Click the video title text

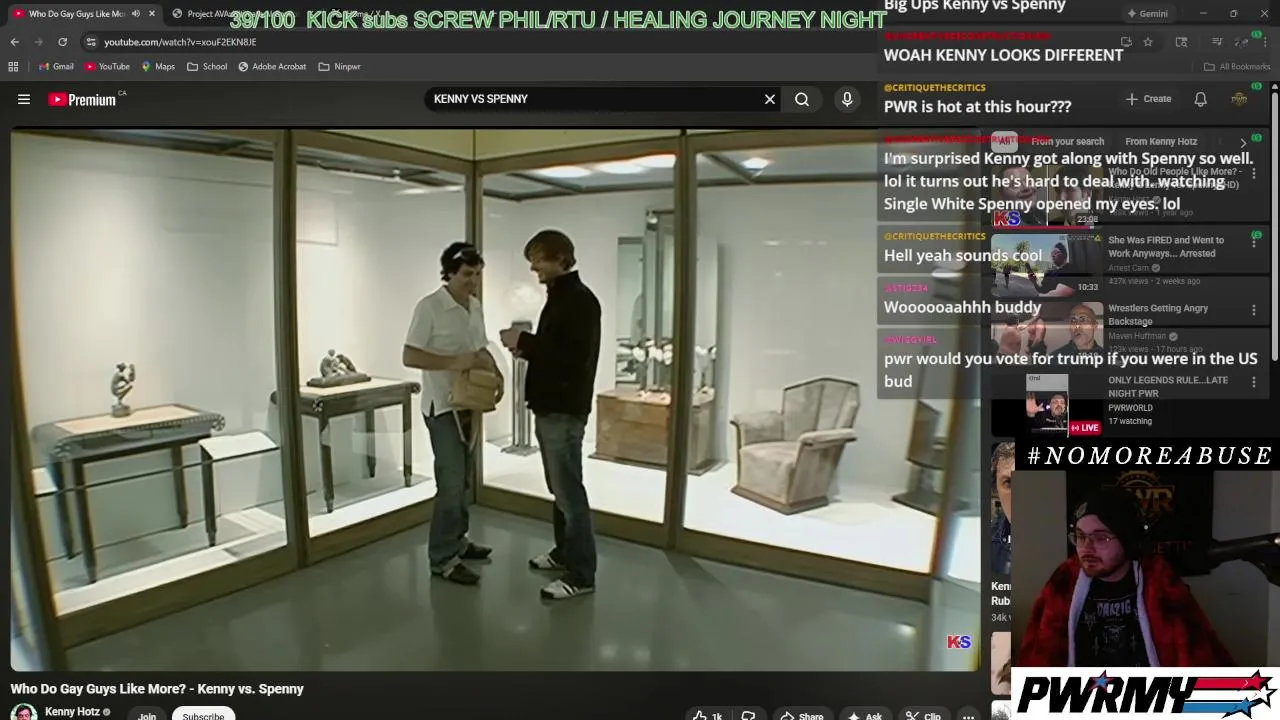[x=157, y=689]
